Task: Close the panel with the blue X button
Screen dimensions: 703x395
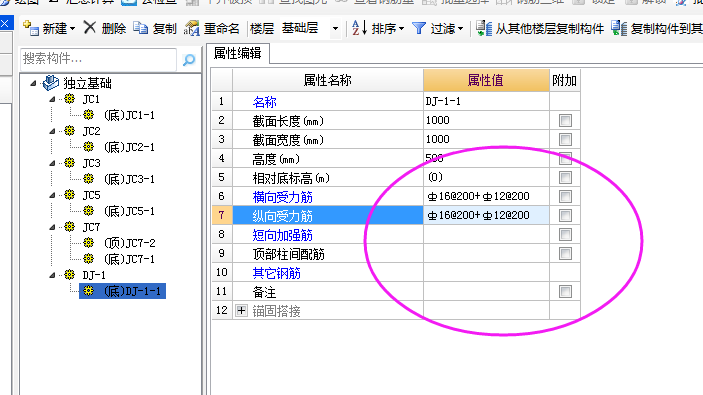Action: click(x=5, y=23)
